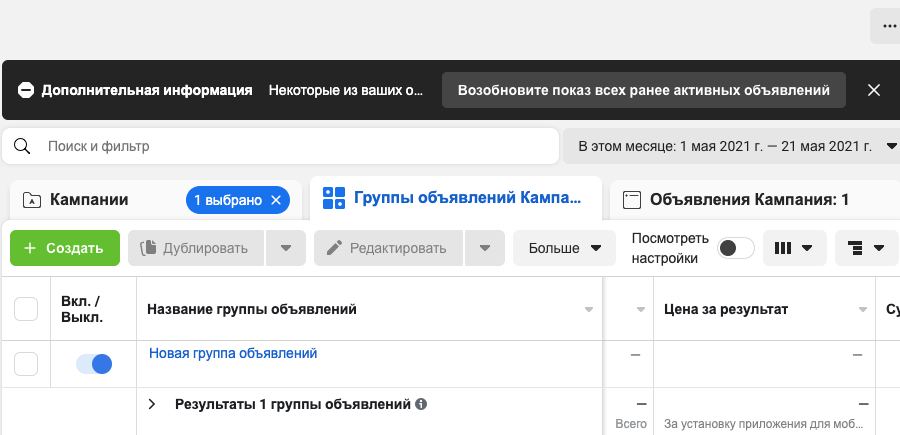Expand Результаты 1 группы объявлений row
Screen dimensions: 900x435
(152, 404)
